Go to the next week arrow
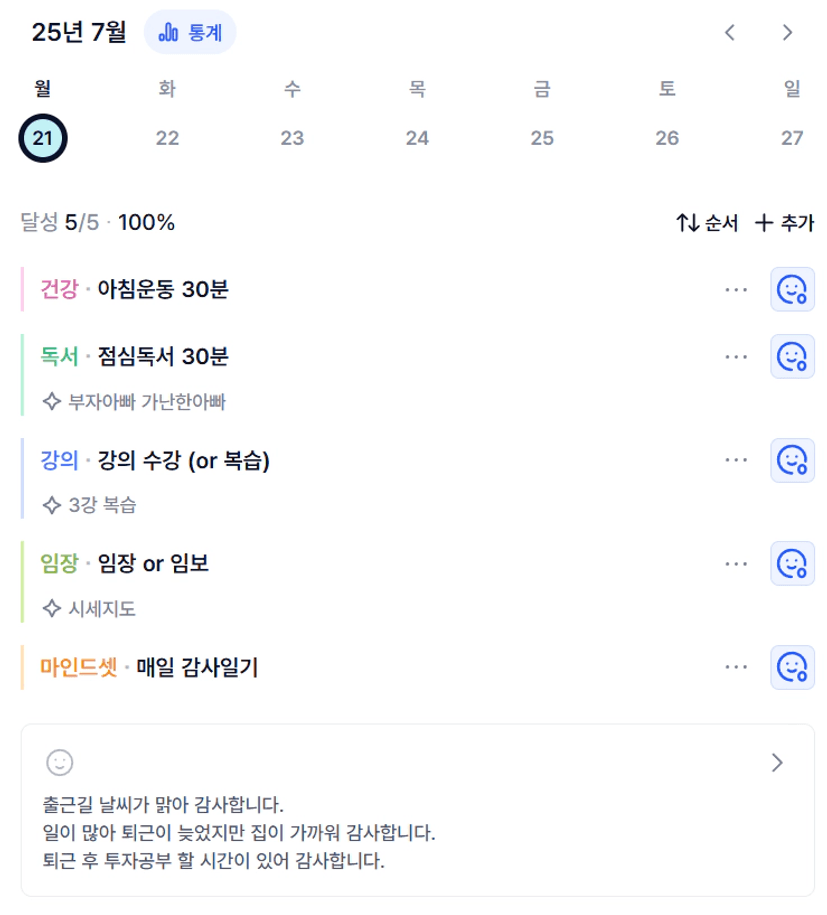Viewport: 827px width, 915px height. pos(787,32)
